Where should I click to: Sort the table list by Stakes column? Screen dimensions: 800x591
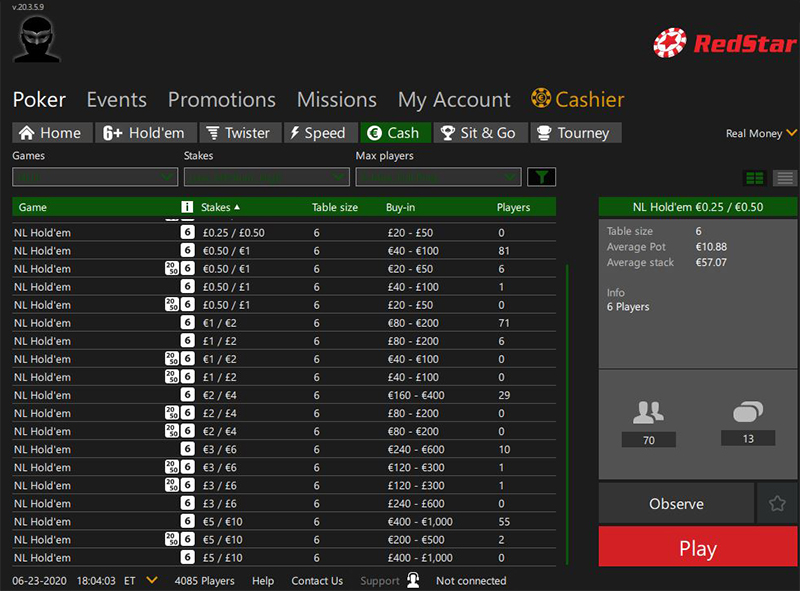(x=220, y=207)
